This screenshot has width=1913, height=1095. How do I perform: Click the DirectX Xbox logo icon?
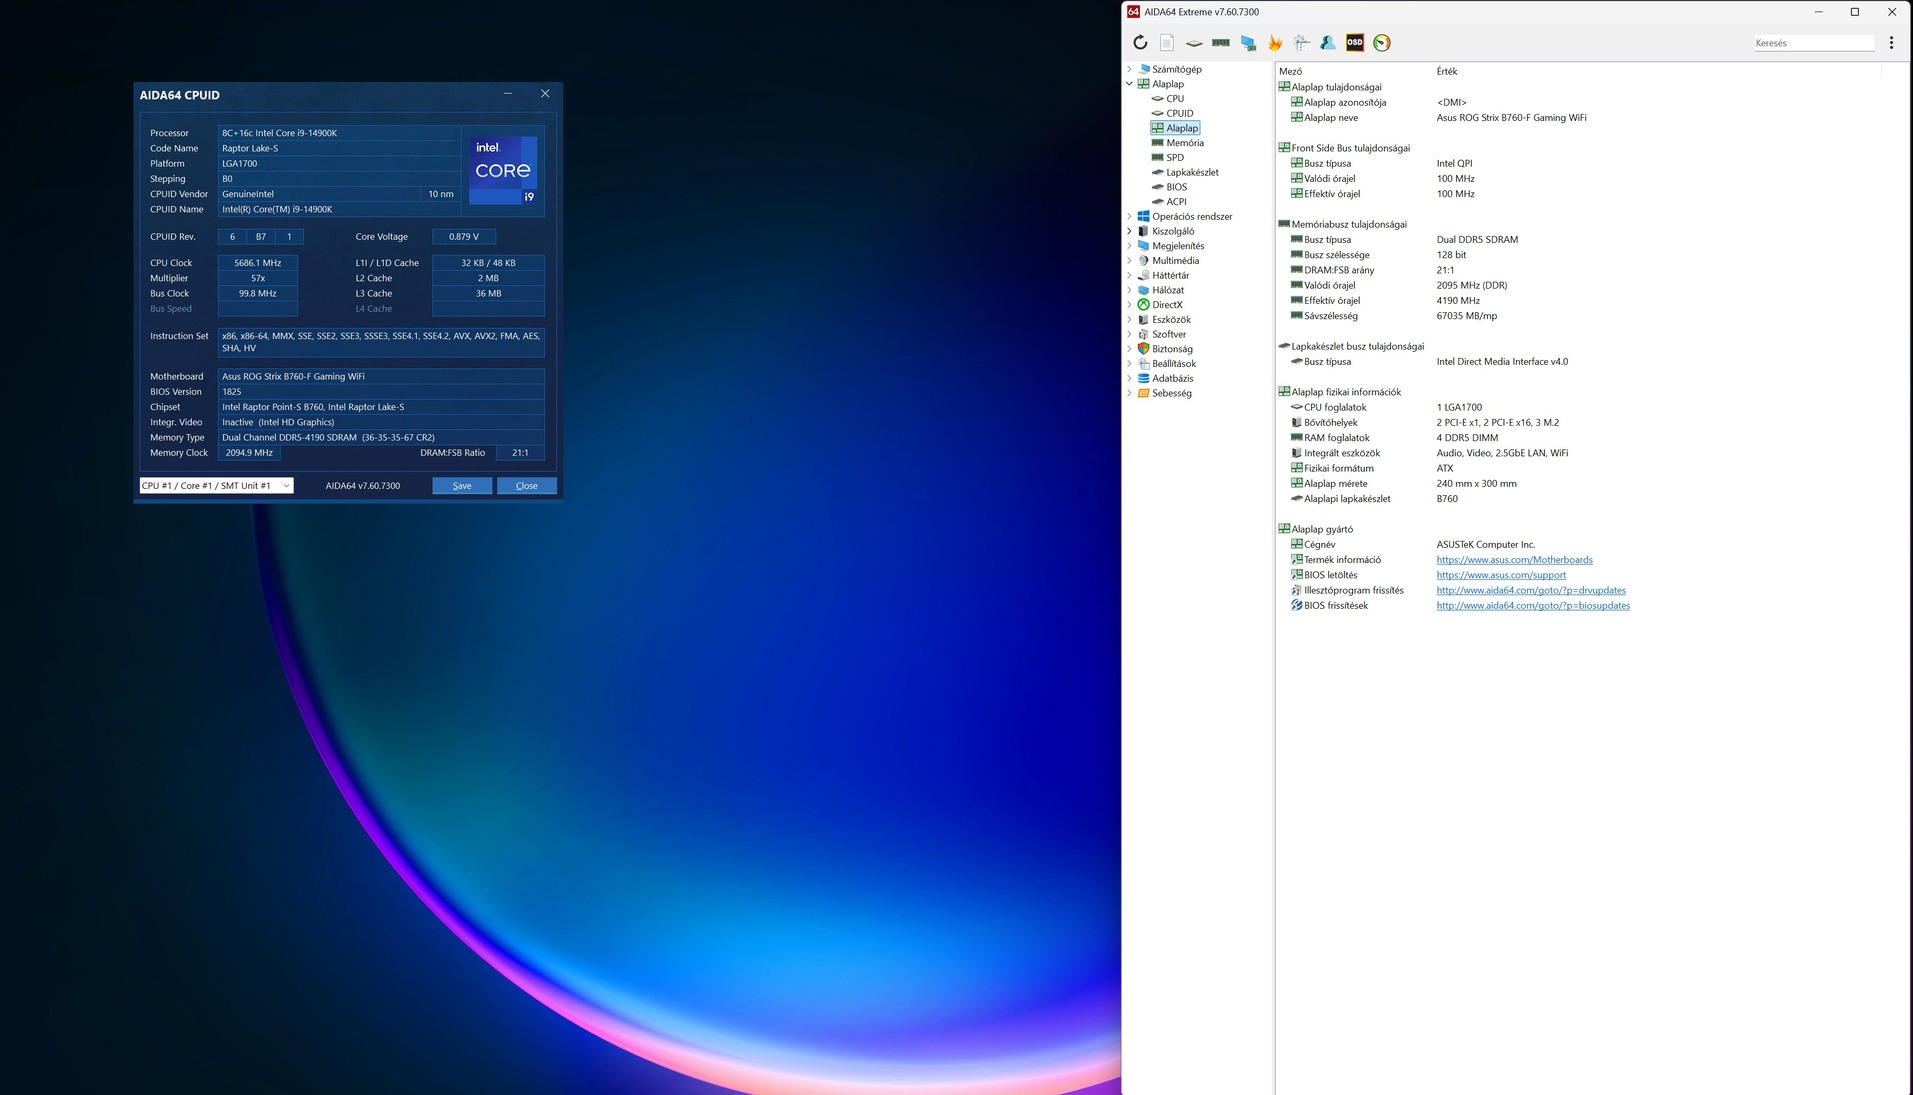click(x=1143, y=305)
